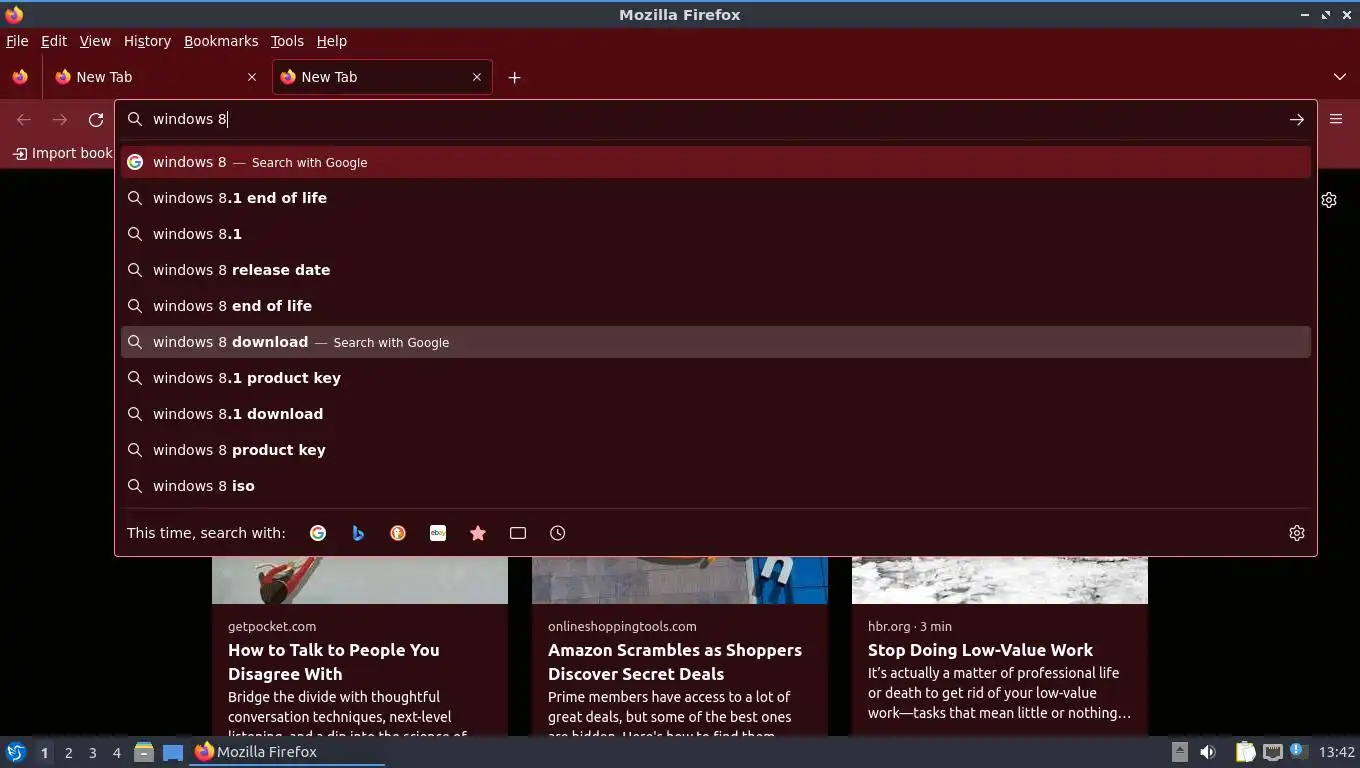Close the active second New Tab
The image size is (1360, 768).
(x=477, y=77)
